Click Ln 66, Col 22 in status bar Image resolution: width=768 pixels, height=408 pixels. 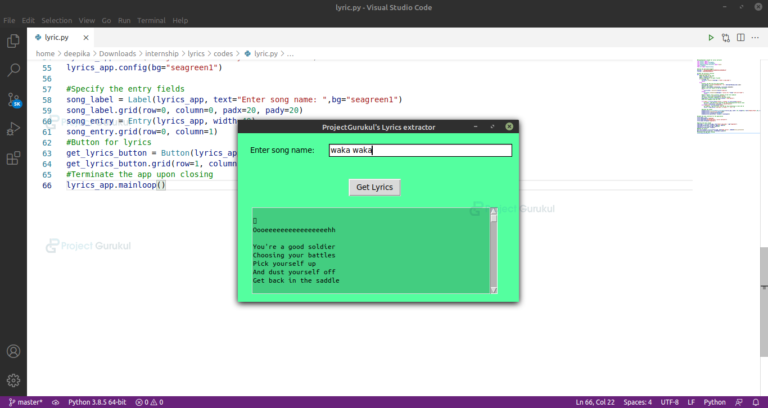pyautogui.click(x=595, y=402)
